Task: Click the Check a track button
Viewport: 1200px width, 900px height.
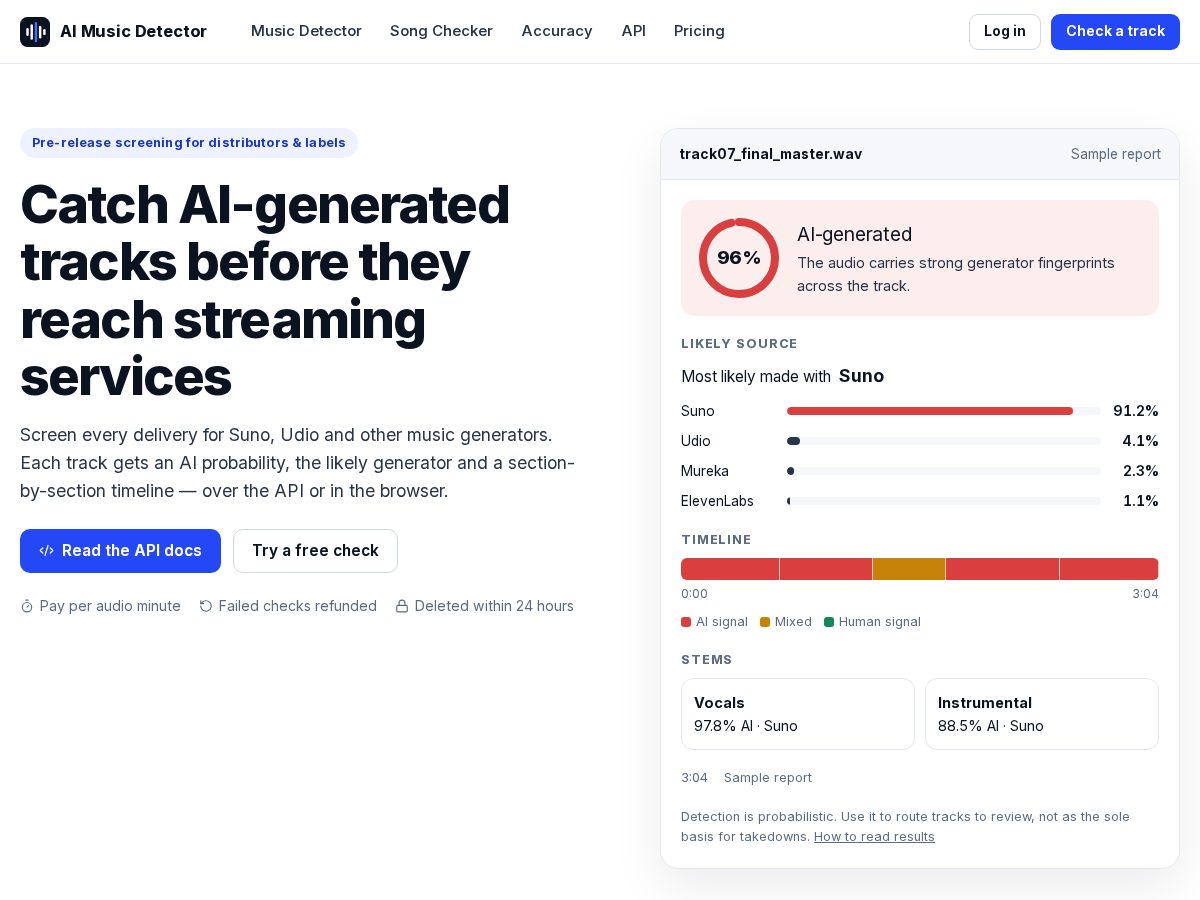Action: (x=1115, y=32)
